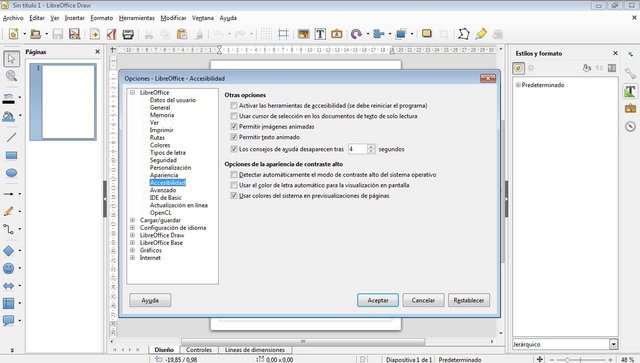Image resolution: width=640 pixels, height=363 pixels.
Task: Click the Open file toolbar icon
Action: point(36,34)
